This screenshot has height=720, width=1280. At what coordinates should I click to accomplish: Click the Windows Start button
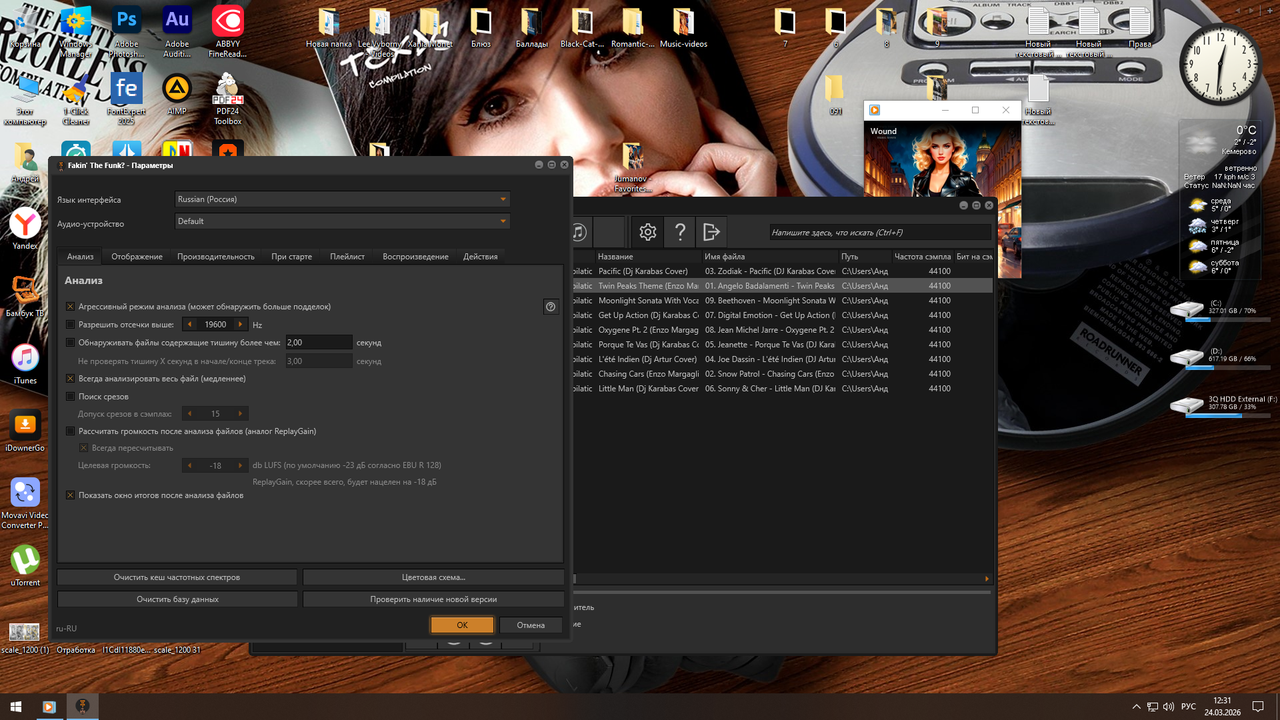16,706
